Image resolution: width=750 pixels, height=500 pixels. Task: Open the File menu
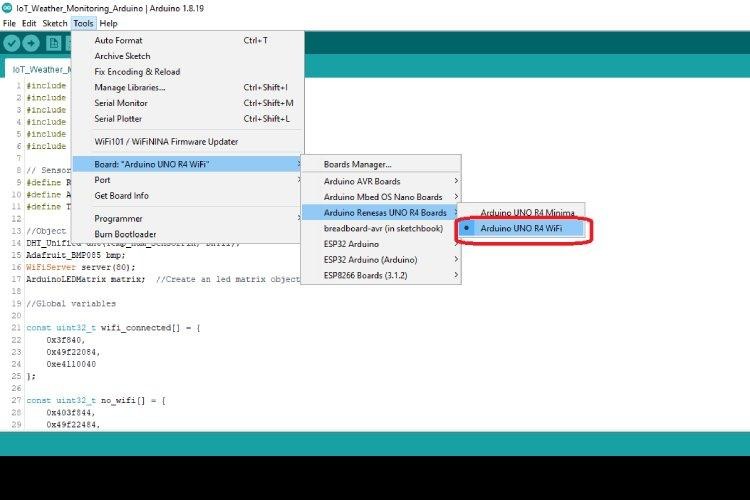click(x=9, y=23)
